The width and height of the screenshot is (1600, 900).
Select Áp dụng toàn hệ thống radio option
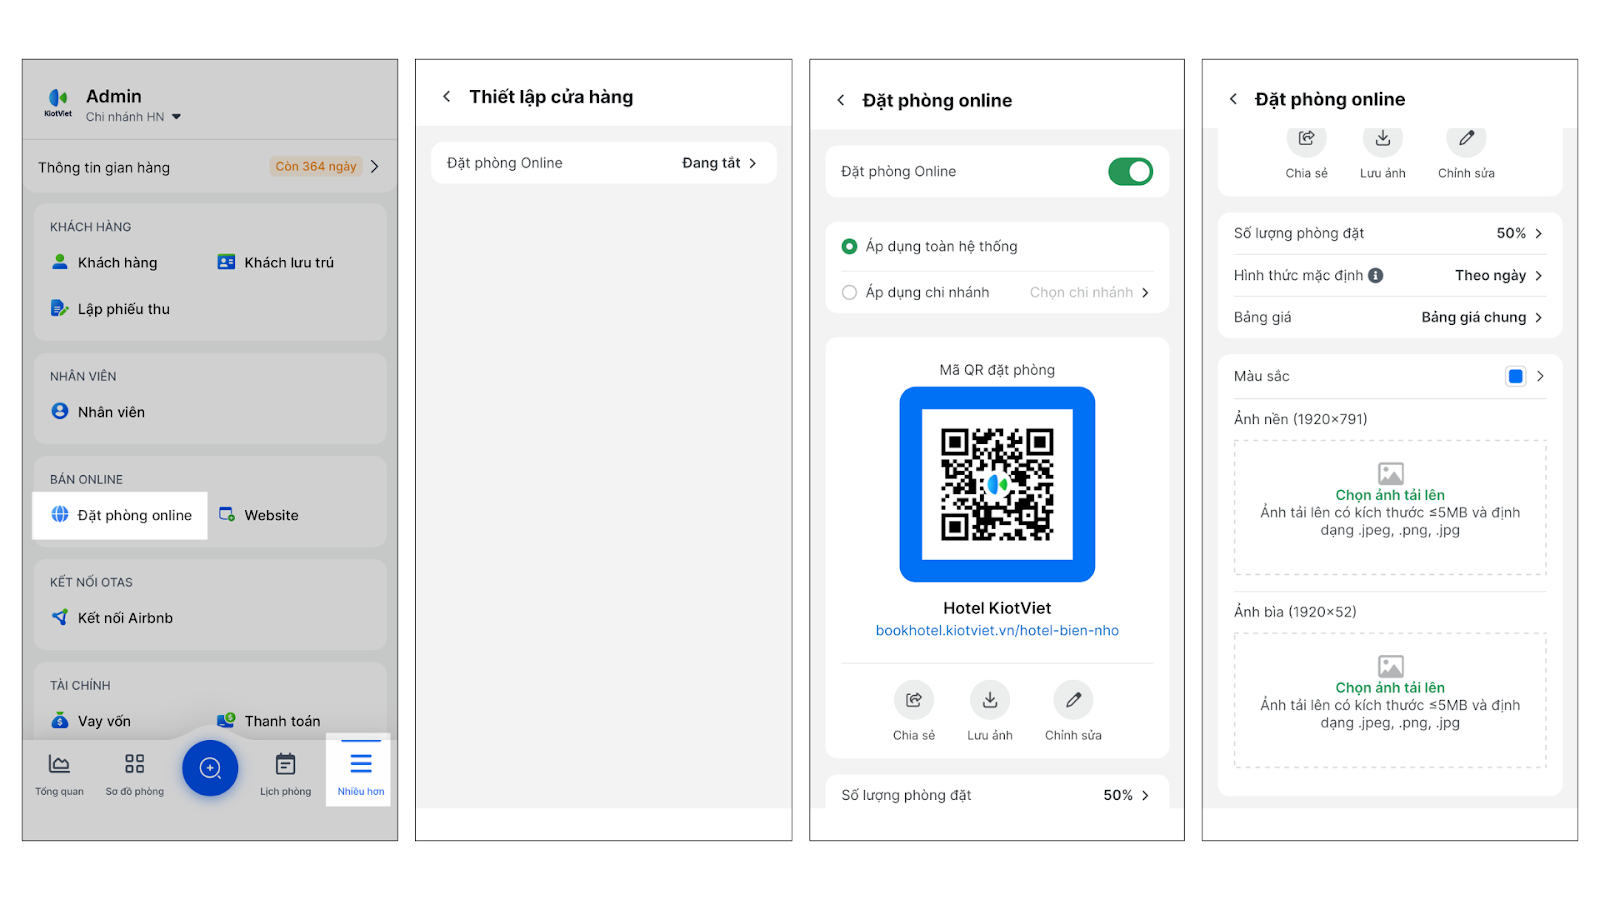(x=849, y=246)
